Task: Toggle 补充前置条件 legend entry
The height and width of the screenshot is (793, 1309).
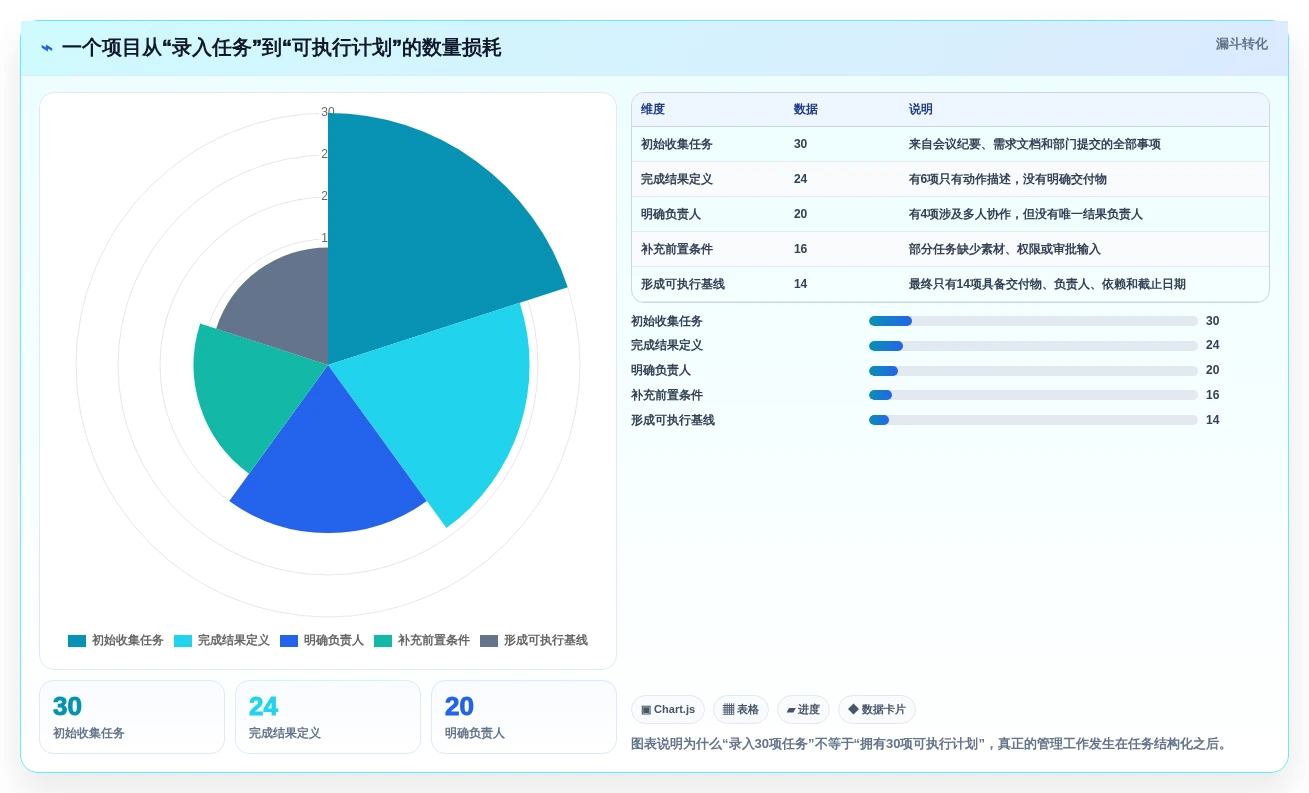Action: pyautogui.click(x=422, y=641)
